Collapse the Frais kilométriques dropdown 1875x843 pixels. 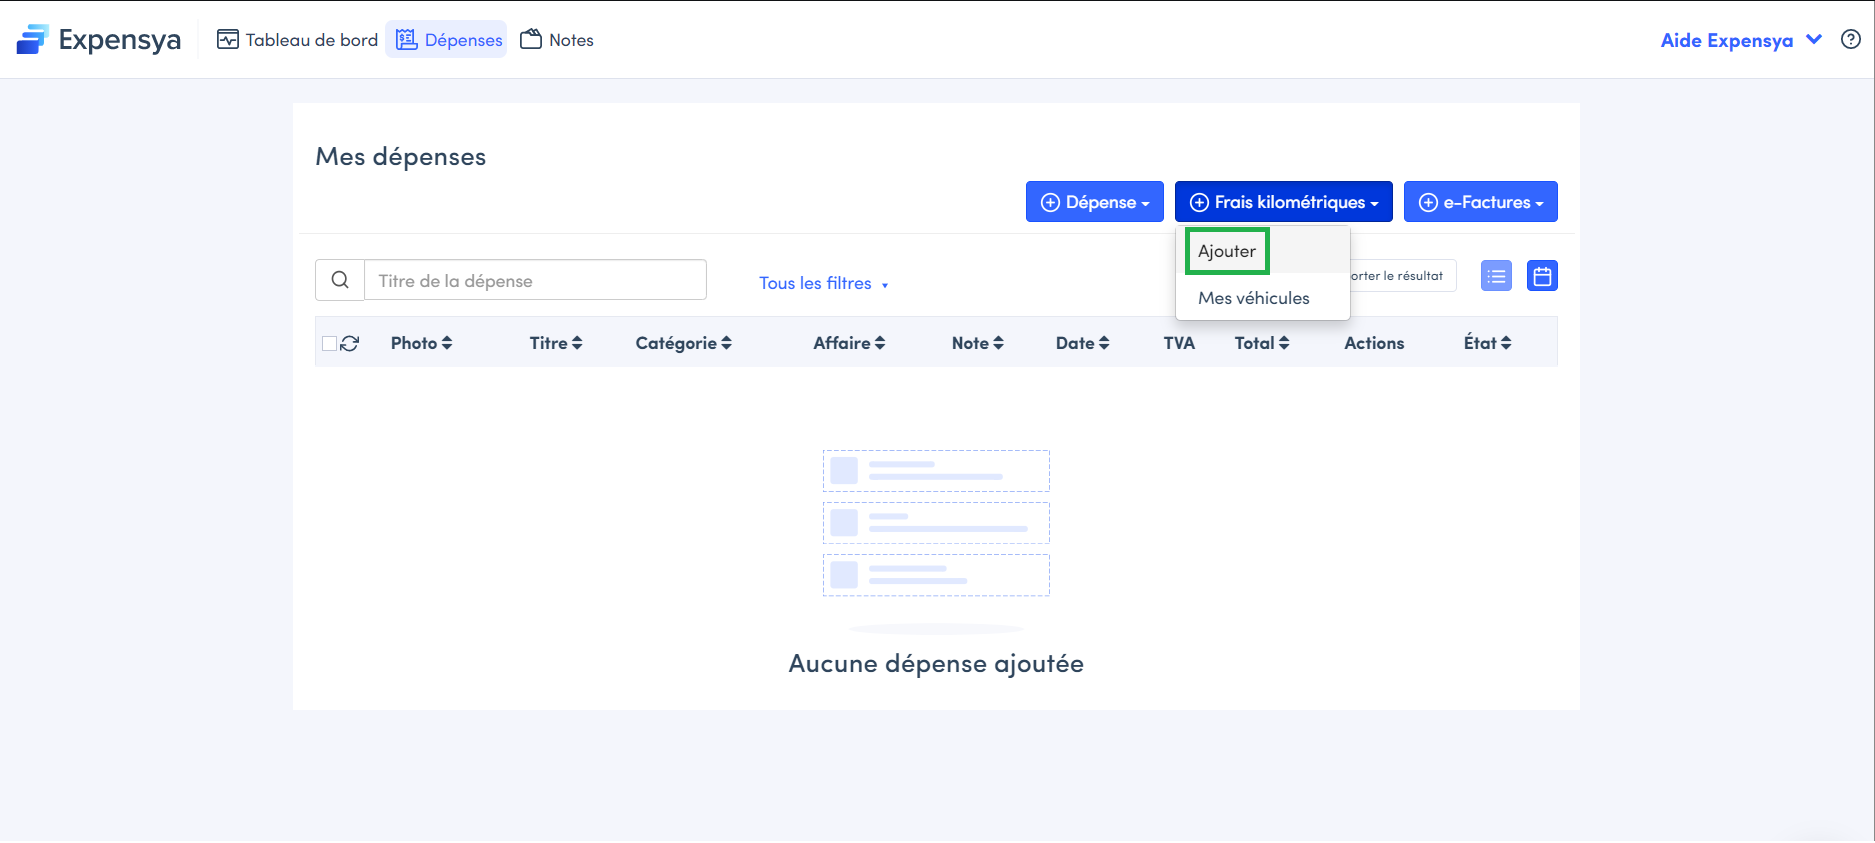[x=1284, y=202]
